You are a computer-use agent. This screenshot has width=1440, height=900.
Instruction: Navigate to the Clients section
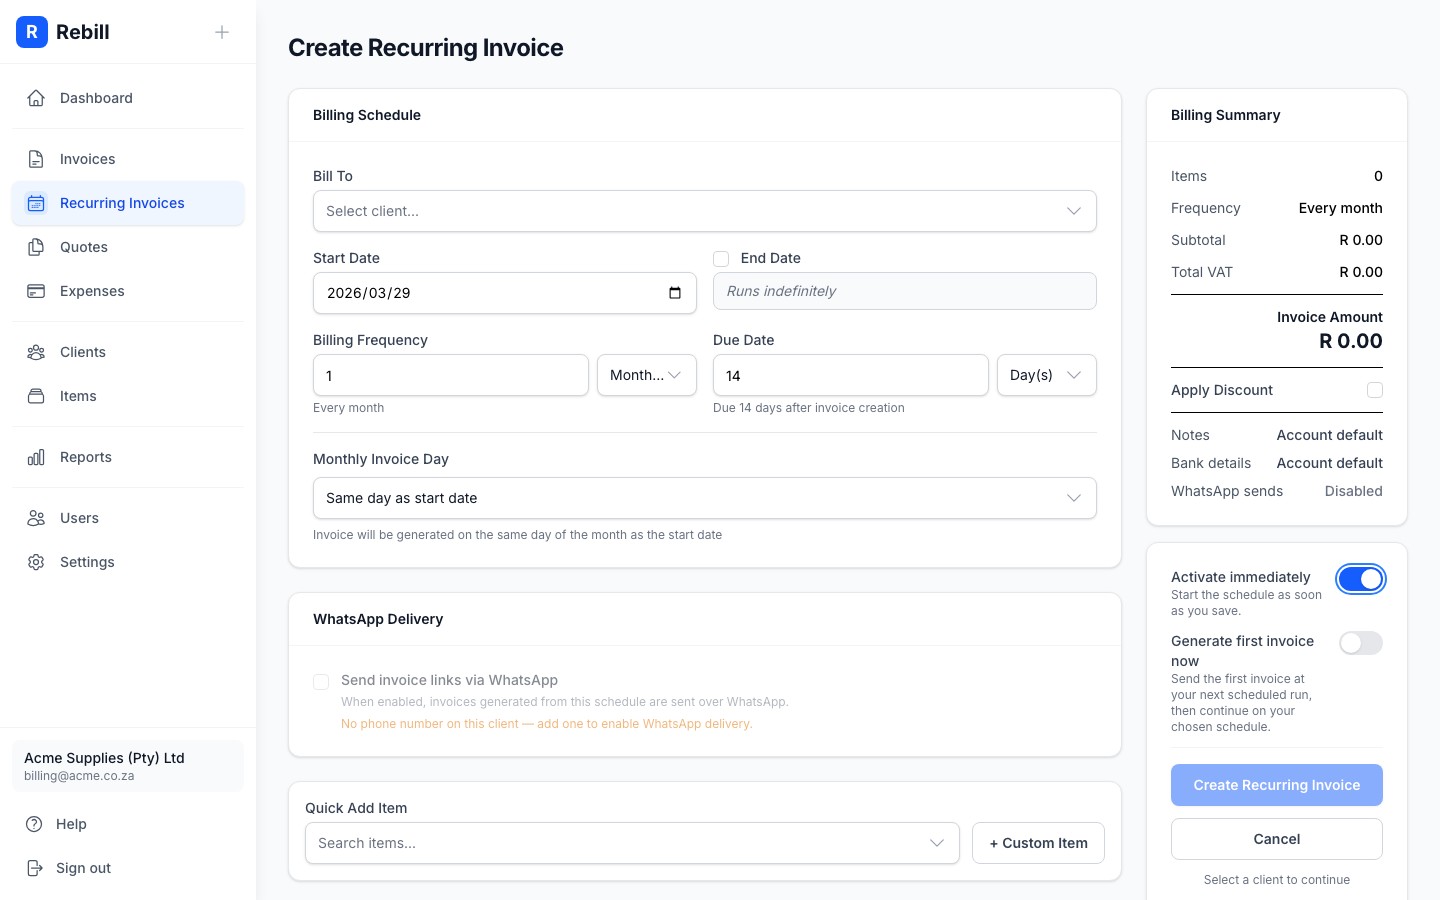(82, 352)
